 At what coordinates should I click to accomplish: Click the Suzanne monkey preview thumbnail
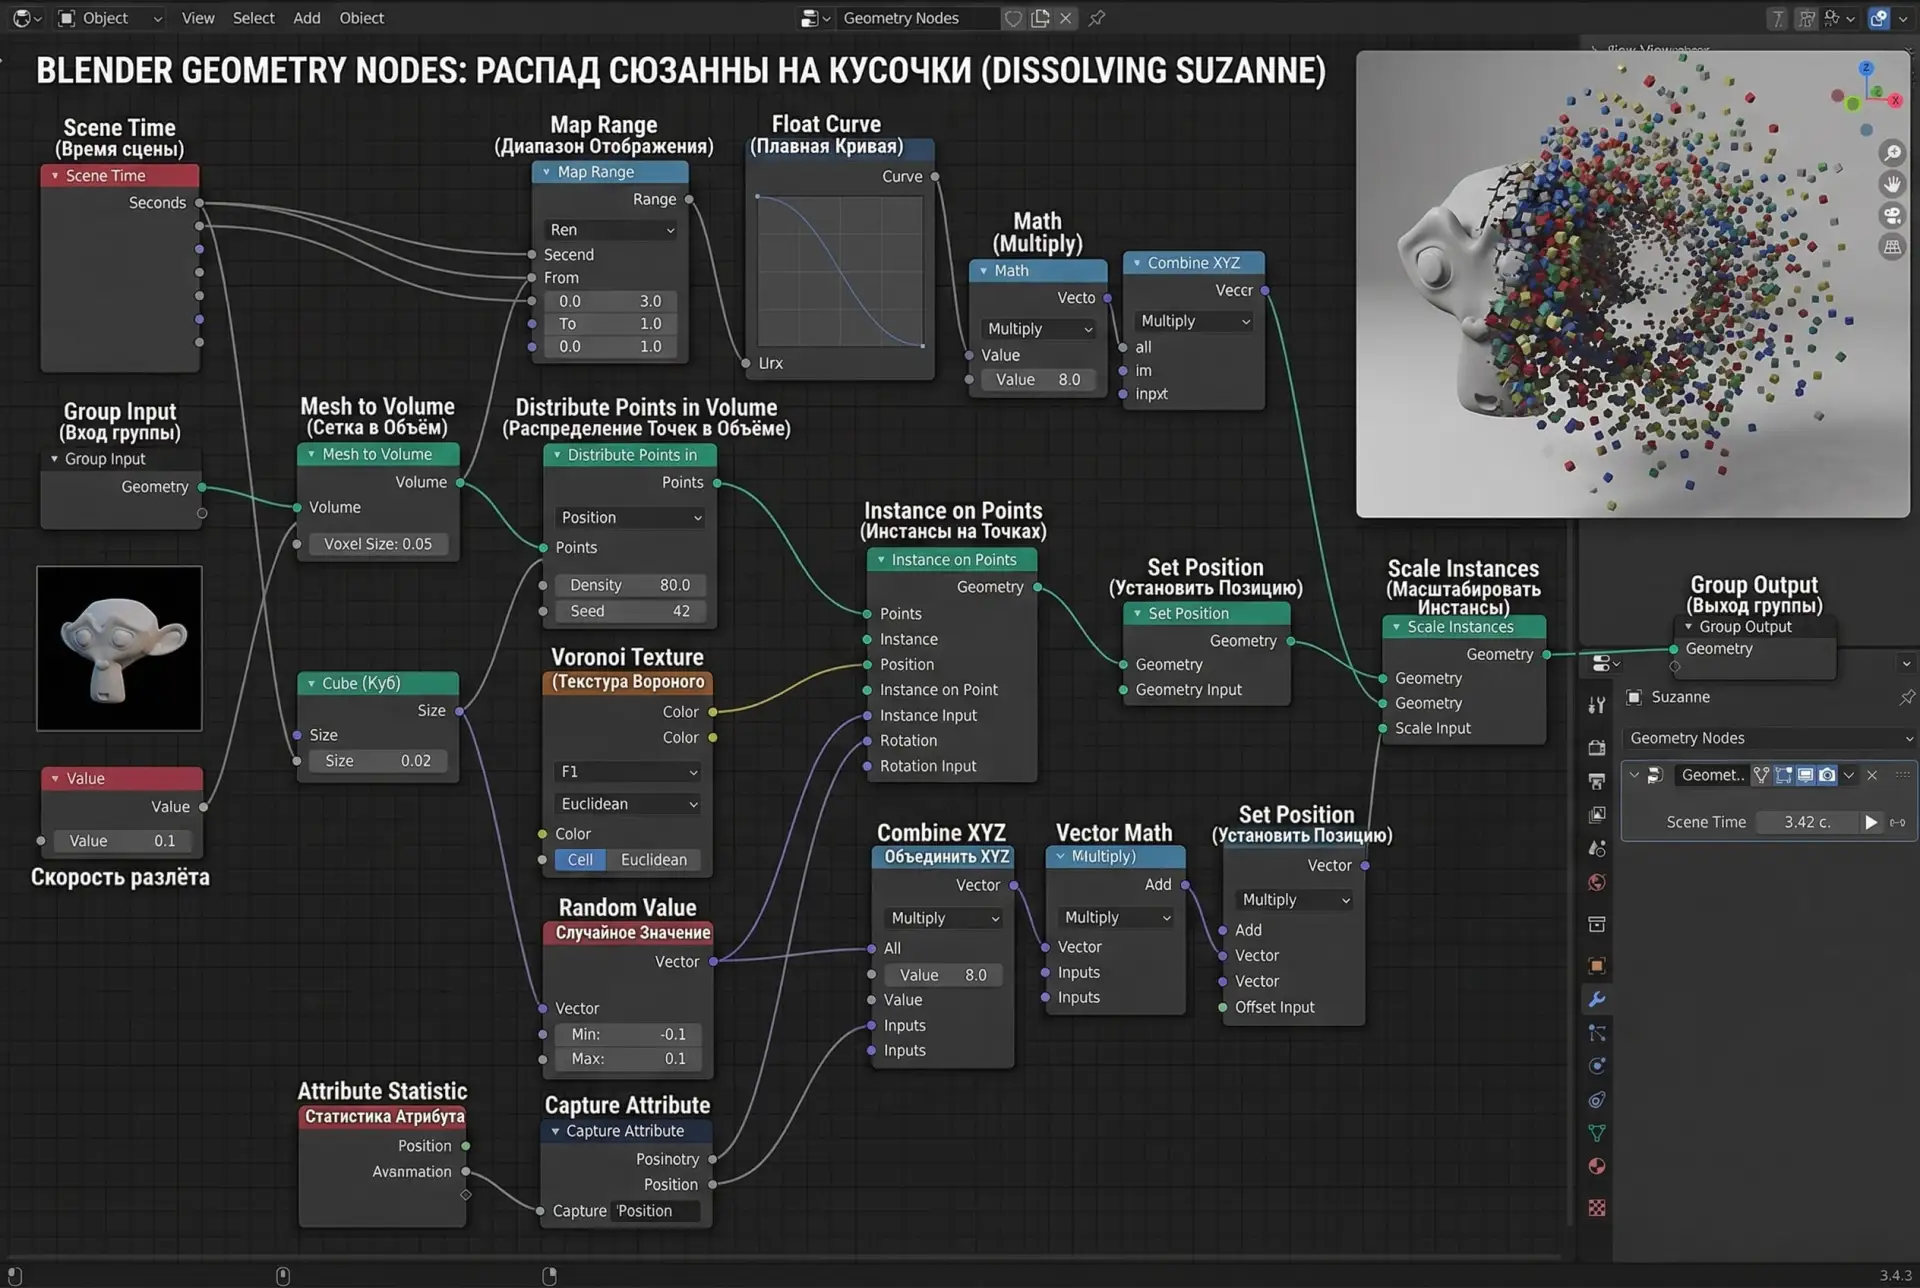119,648
